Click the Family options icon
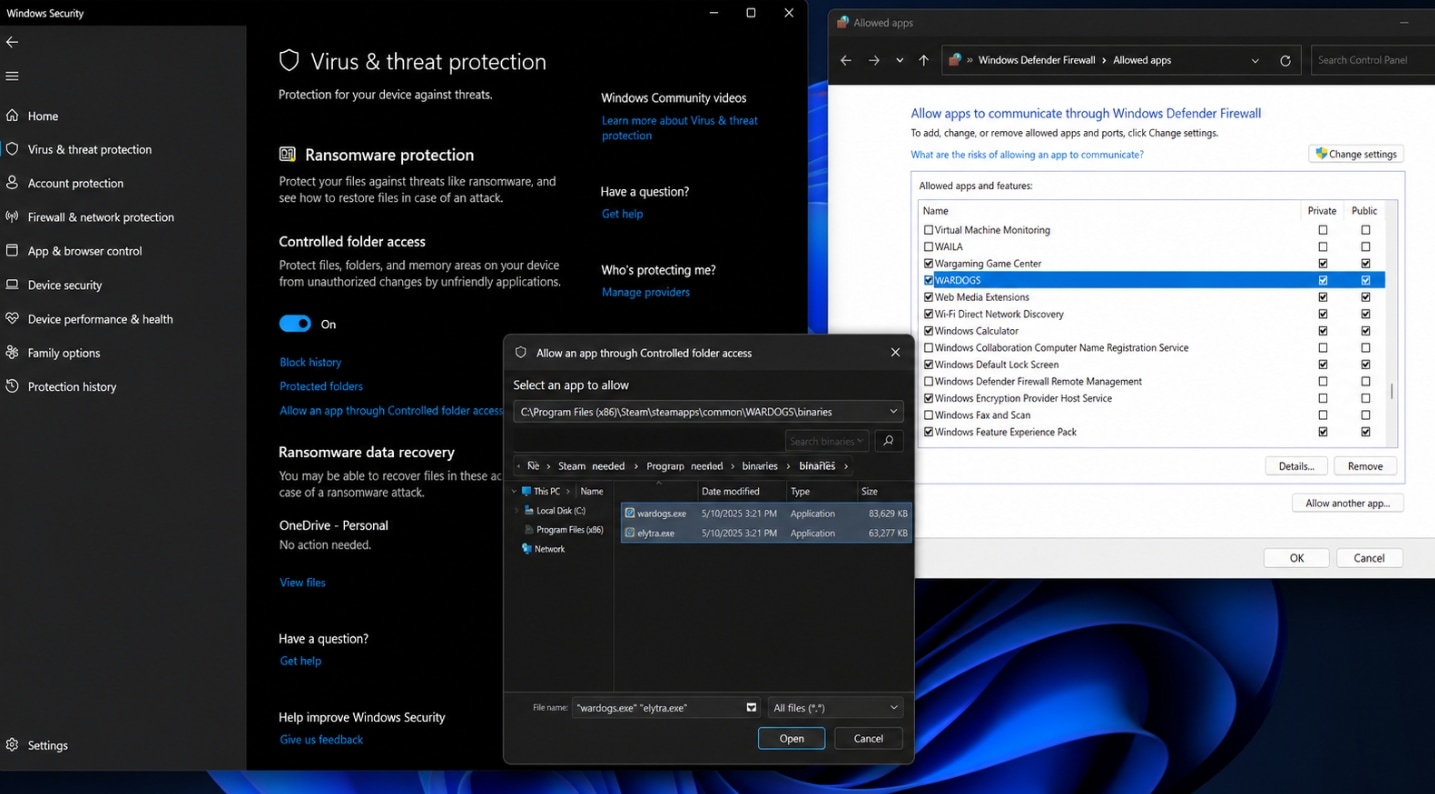This screenshot has height=794, width=1435. click(12, 352)
